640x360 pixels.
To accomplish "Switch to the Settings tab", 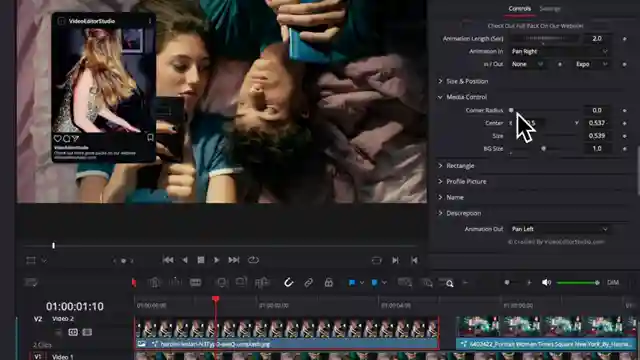I will click(550, 9).
